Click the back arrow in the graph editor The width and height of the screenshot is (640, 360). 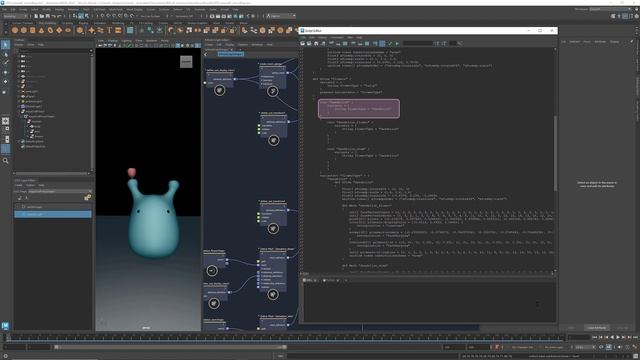(206, 54)
